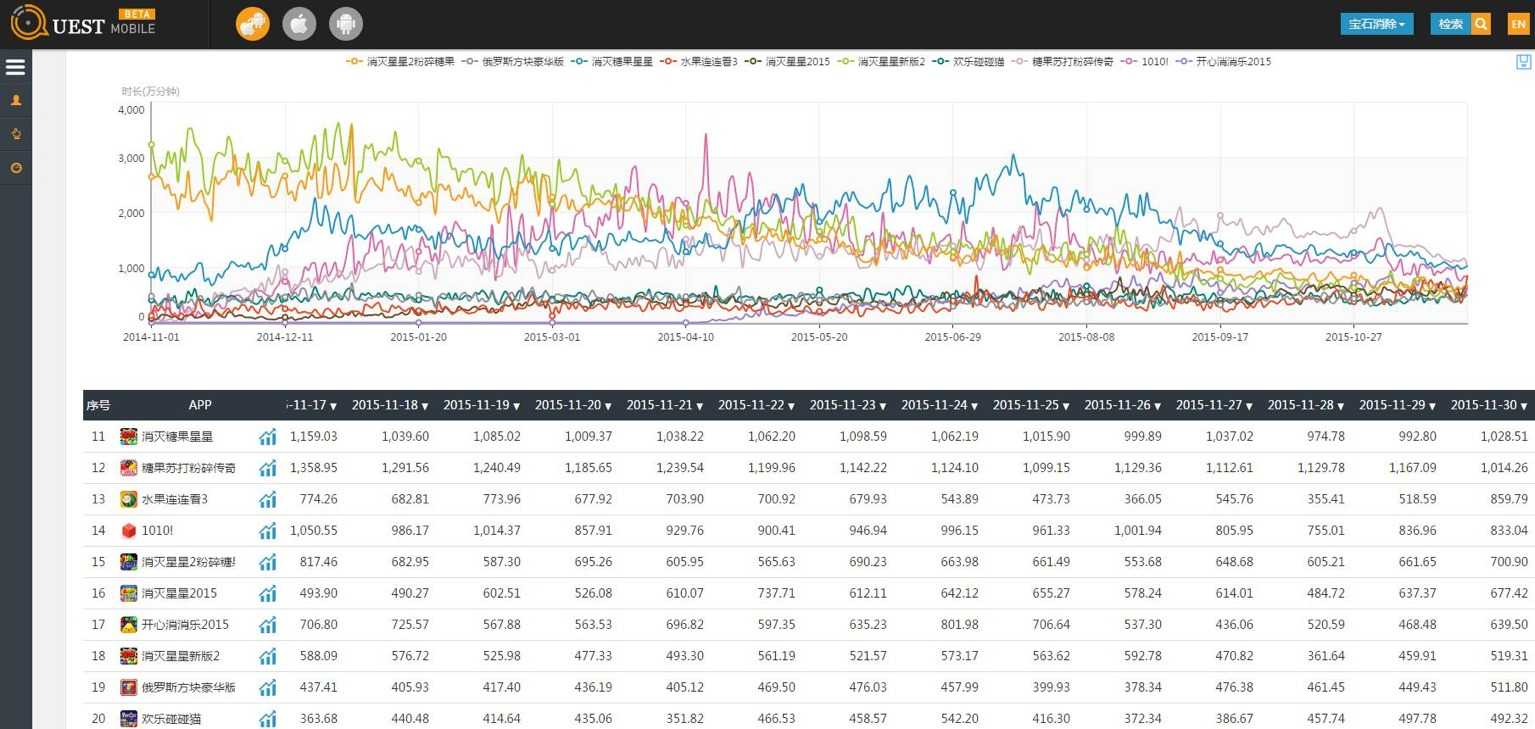
Task: Open trend chart icon for 水果连连看3
Action: [x=268, y=499]
